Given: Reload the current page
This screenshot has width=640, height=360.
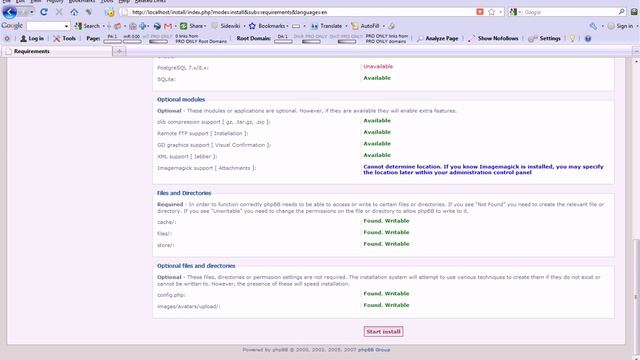Looking at the screenshot, I should point(44,12).
